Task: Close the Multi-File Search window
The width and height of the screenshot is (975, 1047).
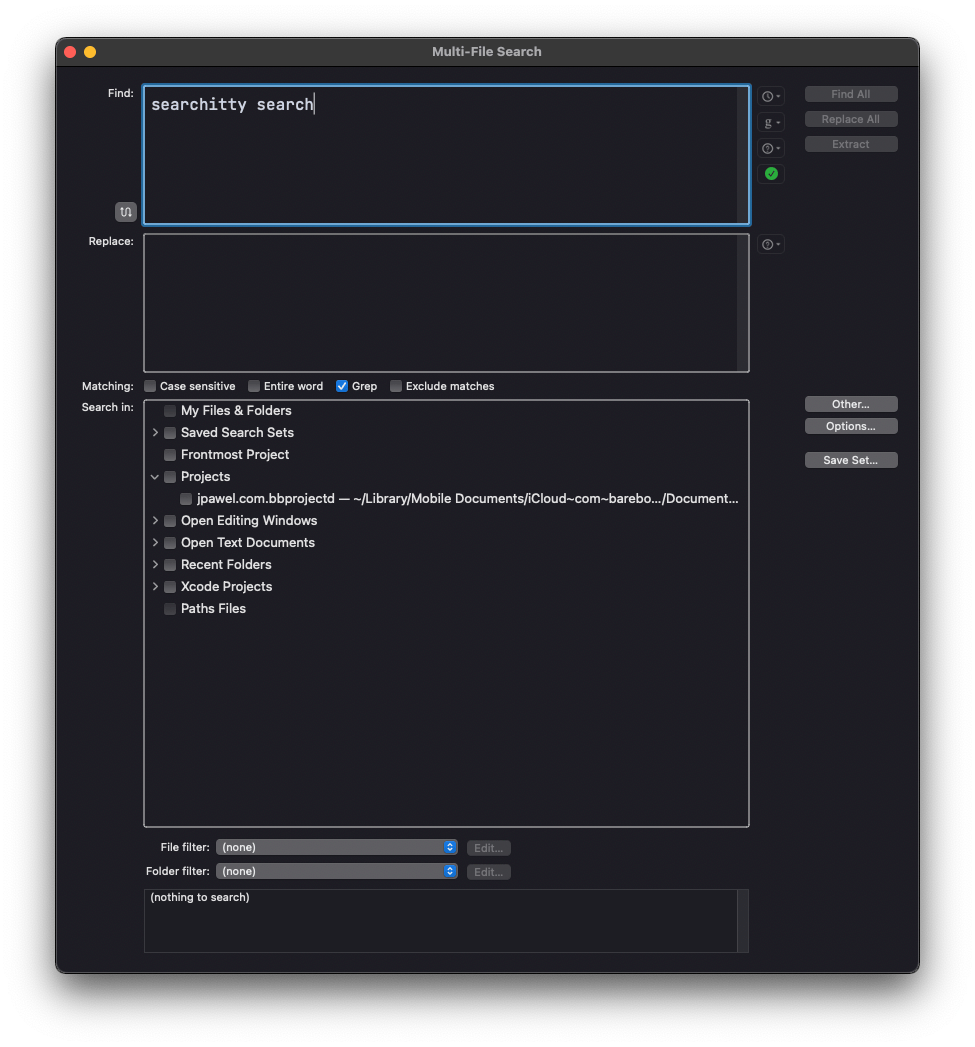Action: click(70, 52)
